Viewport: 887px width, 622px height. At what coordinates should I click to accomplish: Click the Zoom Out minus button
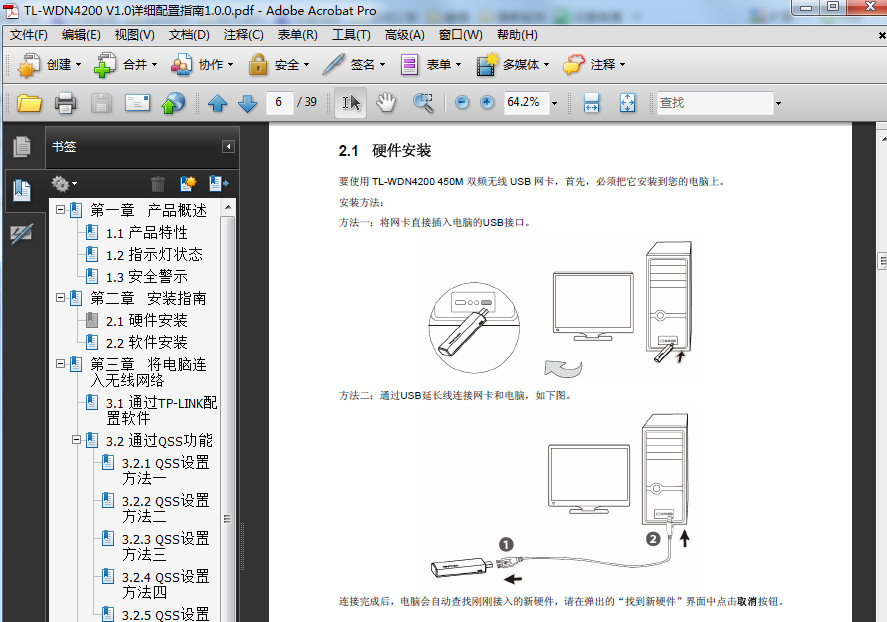459,102
